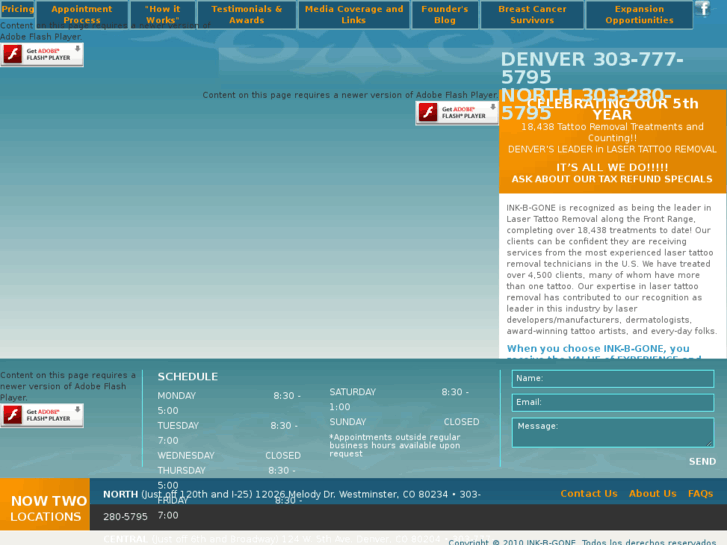
Task: Click the SCHEDULE heading
Action: pyautogui.click(x=187, y=377)
